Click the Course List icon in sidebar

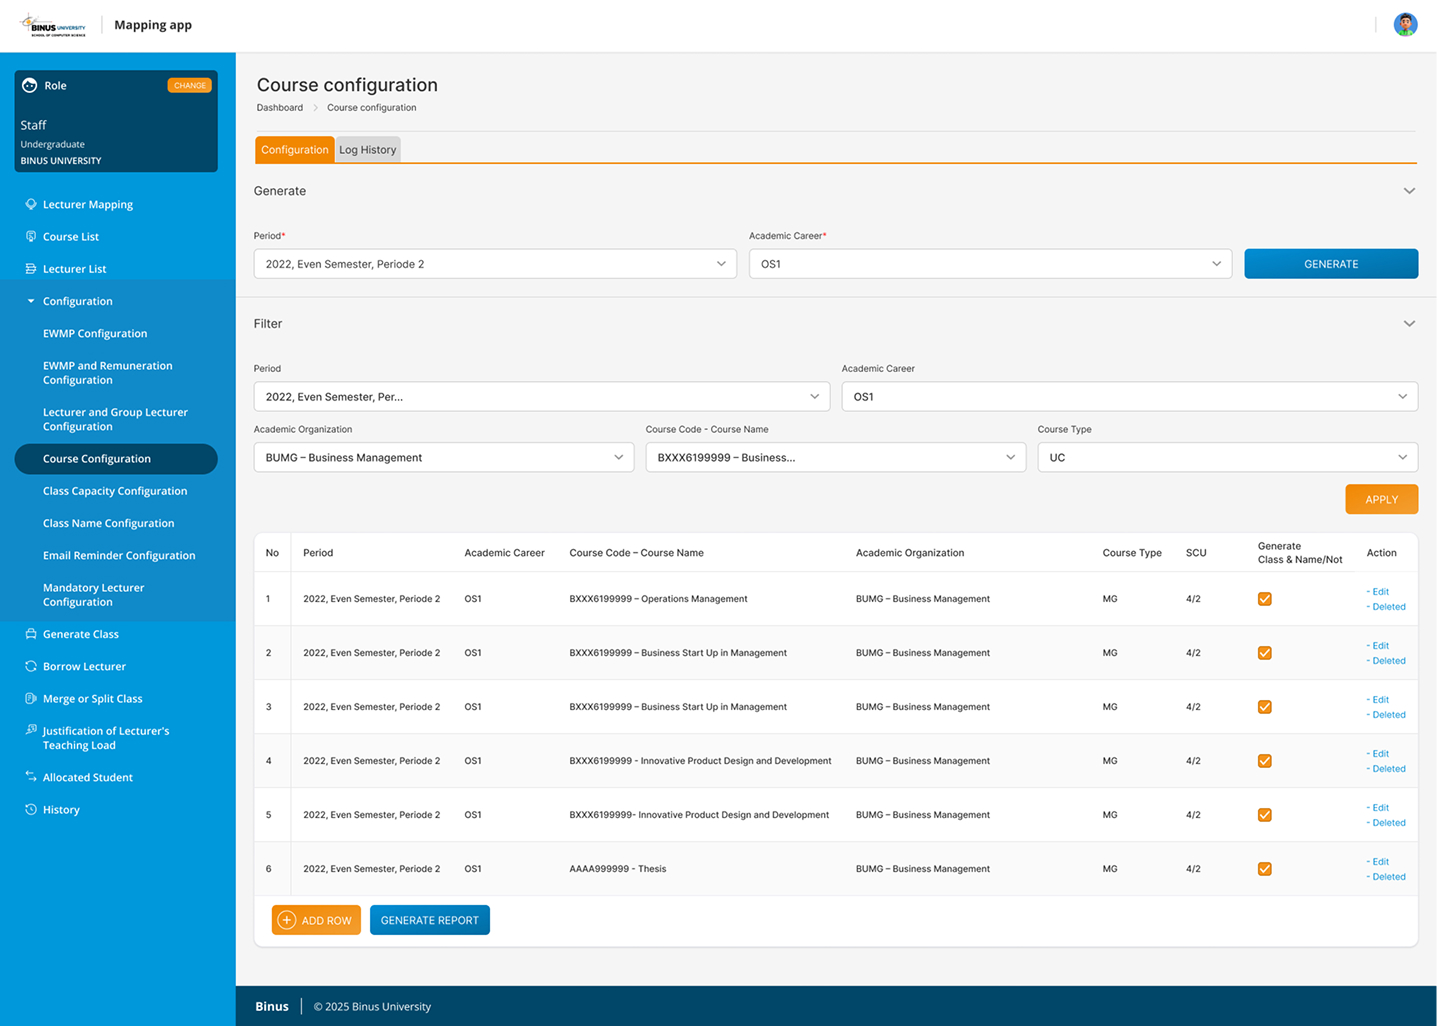point(31,237)
